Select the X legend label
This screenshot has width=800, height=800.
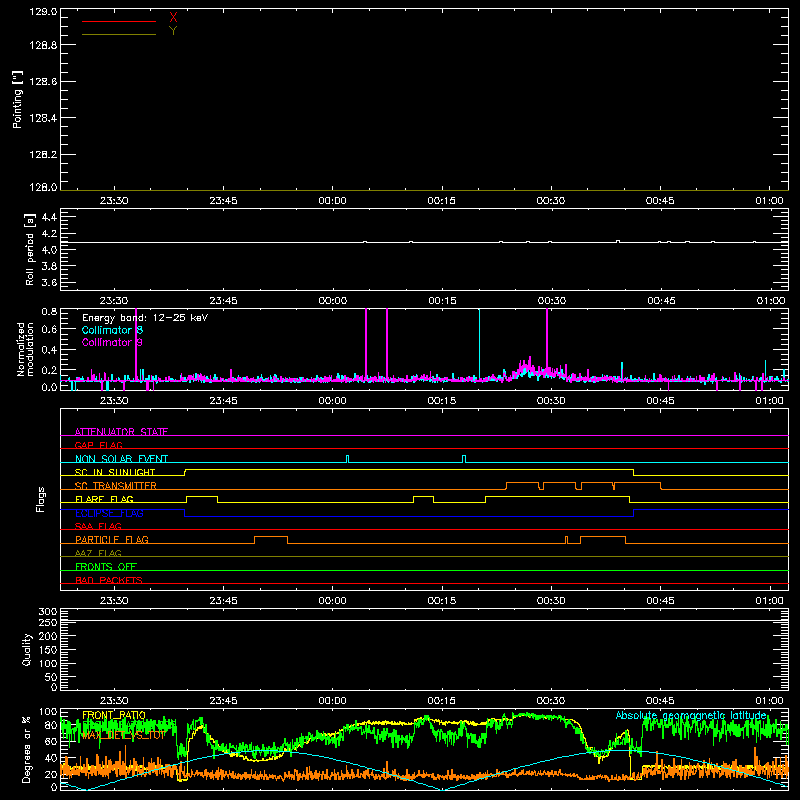(x=173, y=18)
